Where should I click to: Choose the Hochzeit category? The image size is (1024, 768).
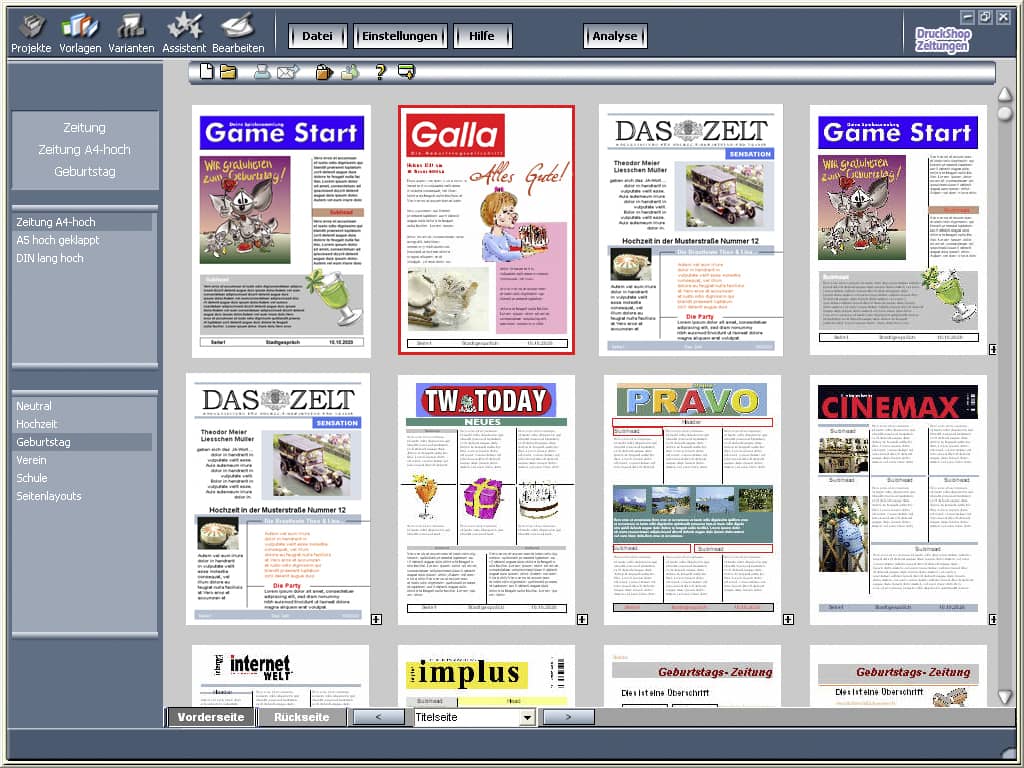(83, 424)
